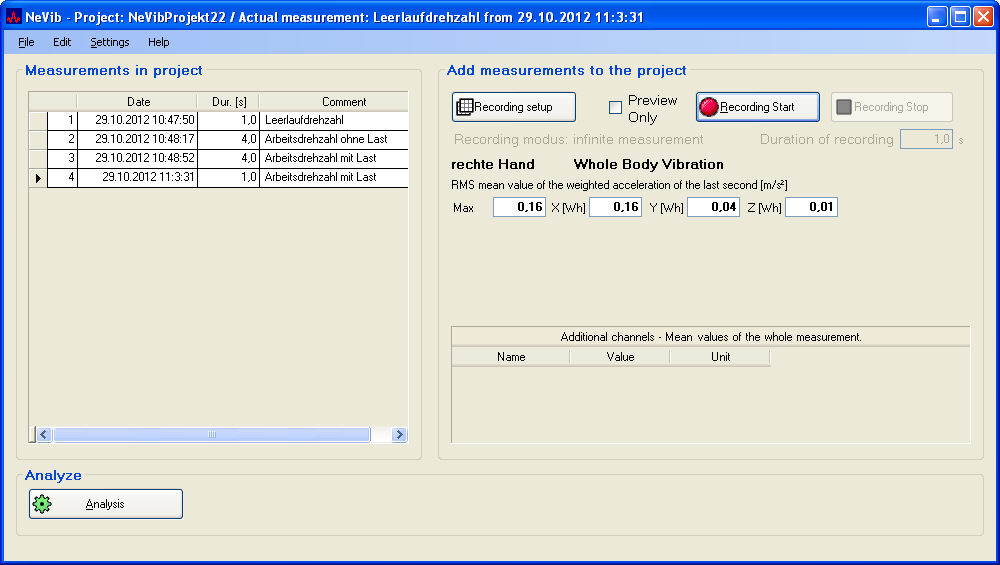Click the scrollbar left arrow in measurements table
Viewport: 1000px width, 565px height.
coord(42,435)
